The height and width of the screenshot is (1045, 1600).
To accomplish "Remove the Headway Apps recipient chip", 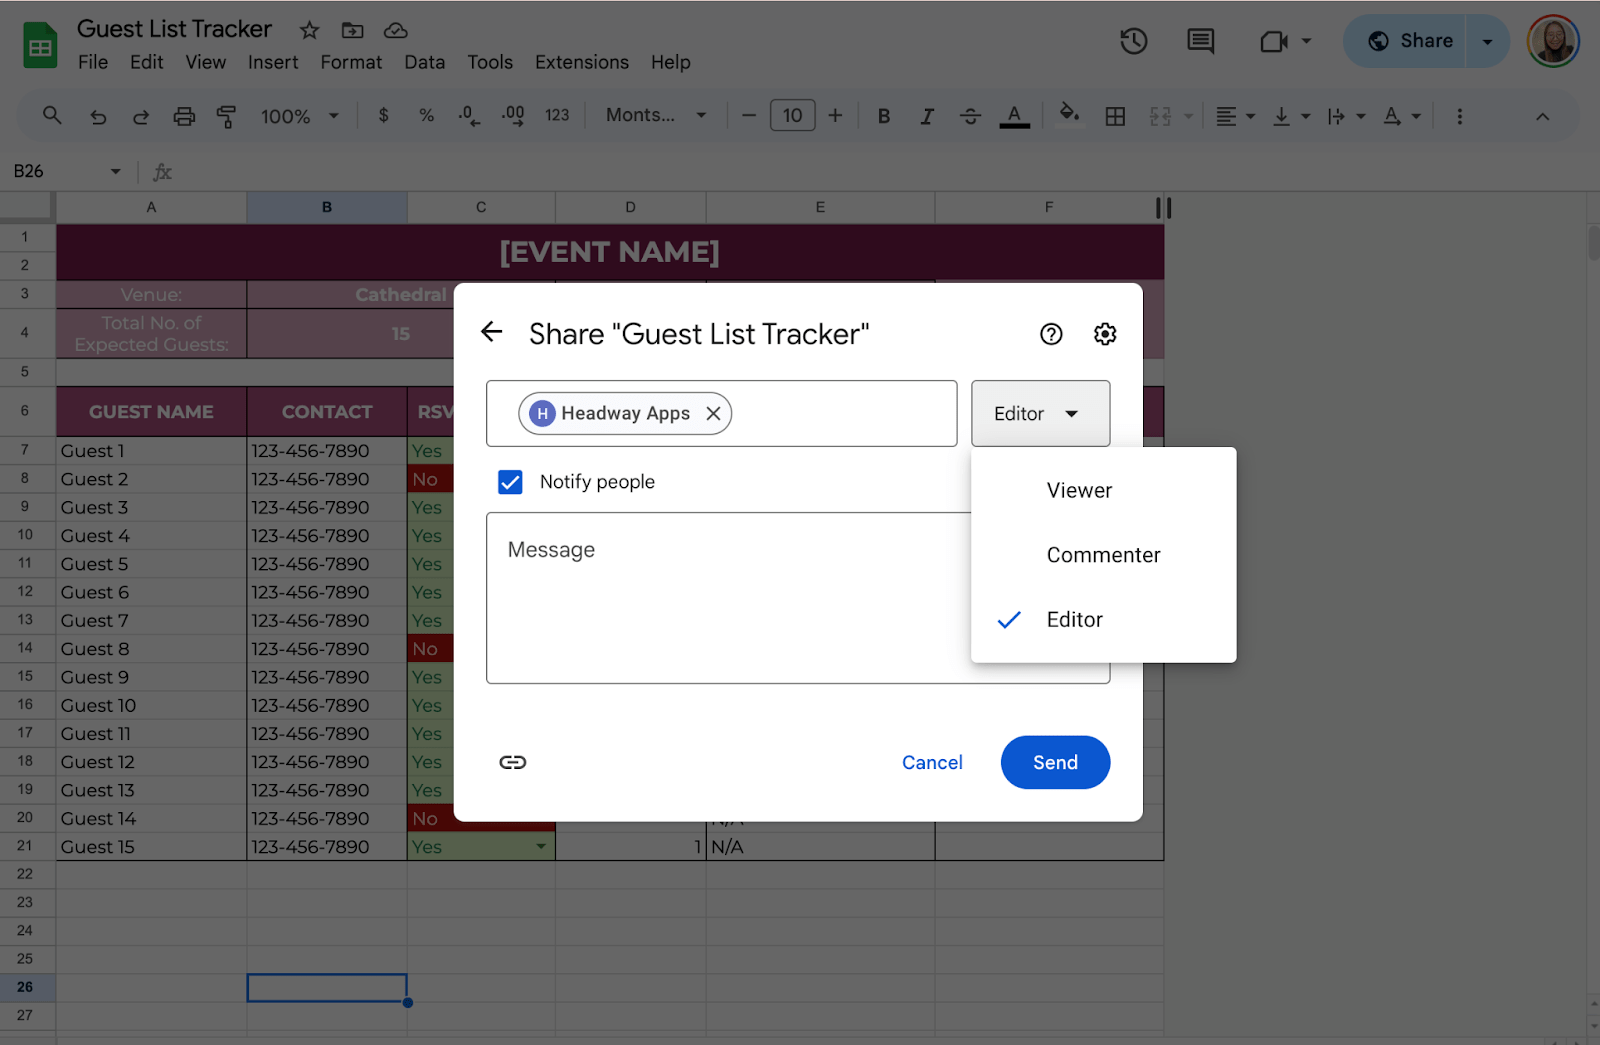I will coord(713,414).
